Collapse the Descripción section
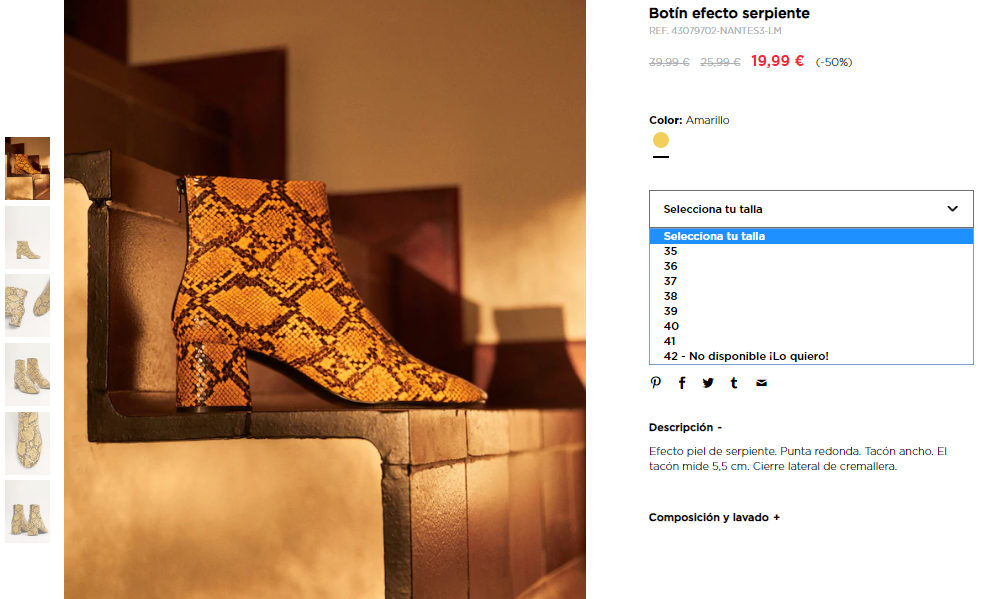Viewport: 989px width, 599px height. (x=685, y=427)
